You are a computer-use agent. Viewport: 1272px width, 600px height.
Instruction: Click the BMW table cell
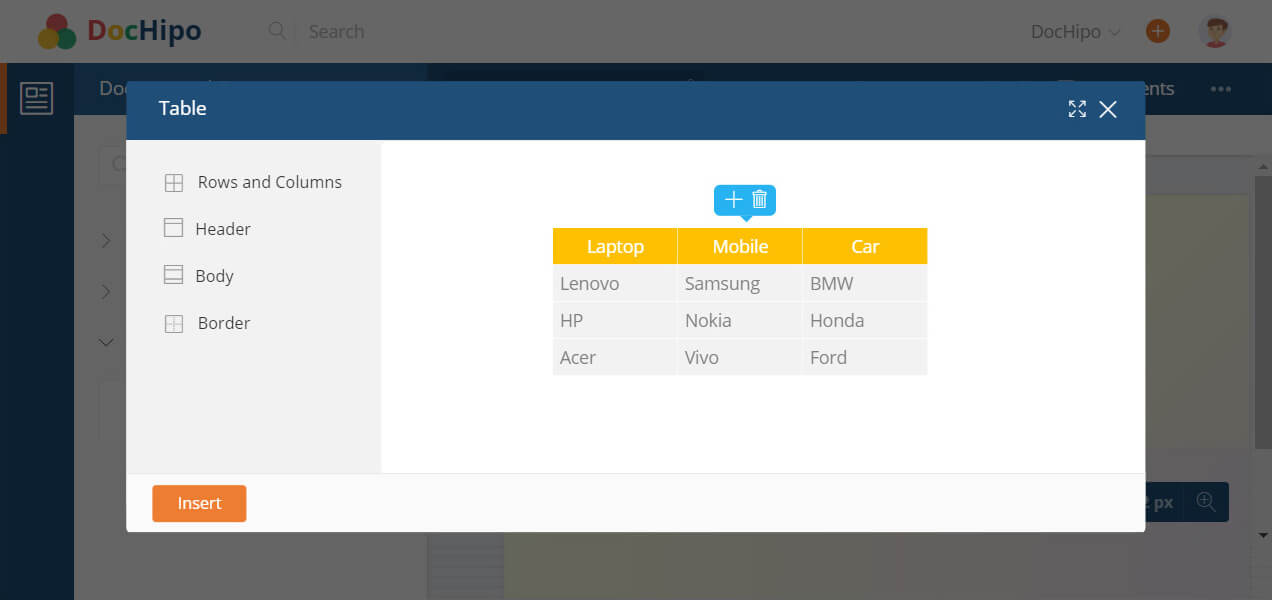[865, 283]
